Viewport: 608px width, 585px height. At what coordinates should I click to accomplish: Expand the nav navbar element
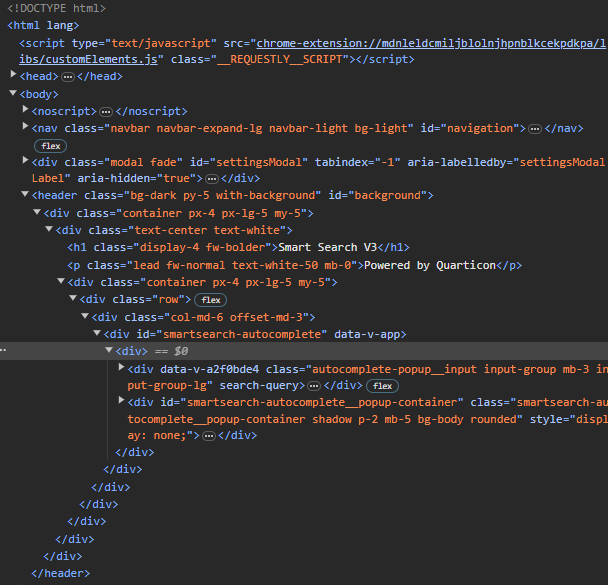(25, 126)
